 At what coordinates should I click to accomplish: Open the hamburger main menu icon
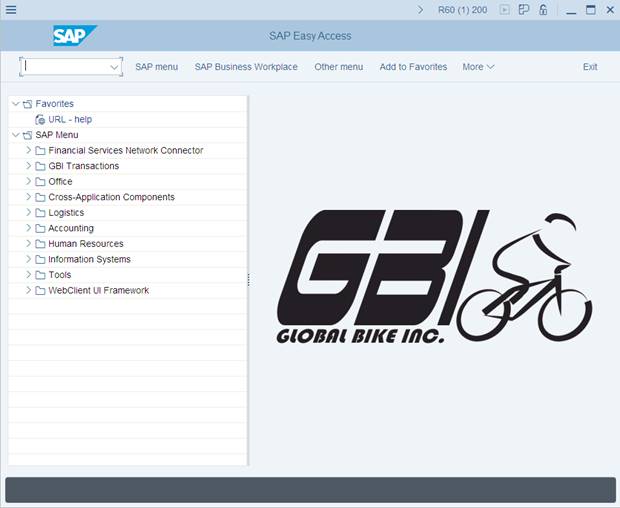click(11, 9)
